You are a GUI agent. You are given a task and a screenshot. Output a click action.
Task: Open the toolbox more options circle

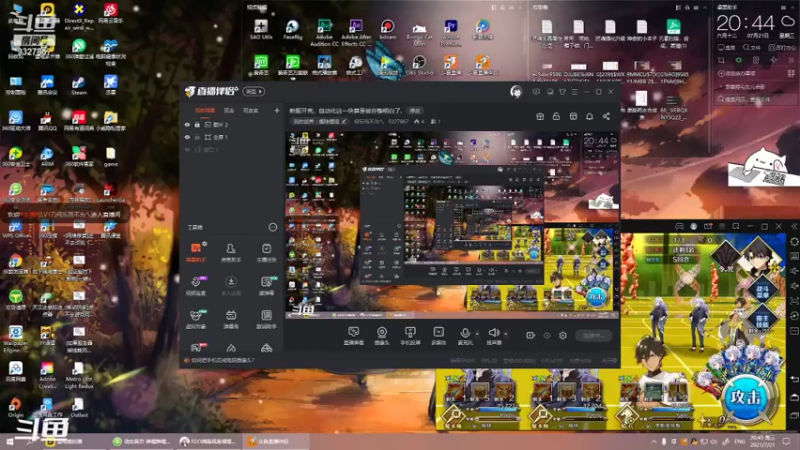click(x=272, y=227)
